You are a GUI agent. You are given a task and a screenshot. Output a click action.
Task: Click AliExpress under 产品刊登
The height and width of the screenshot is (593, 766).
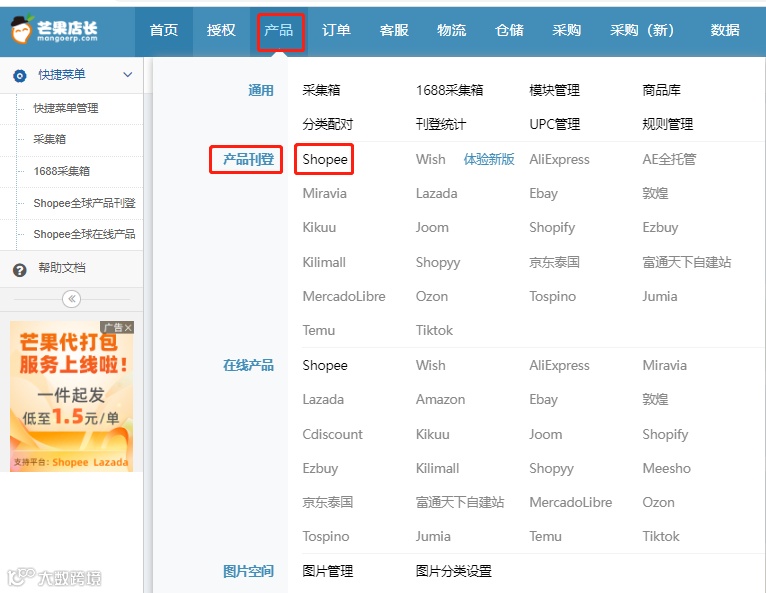pos(559,160)
